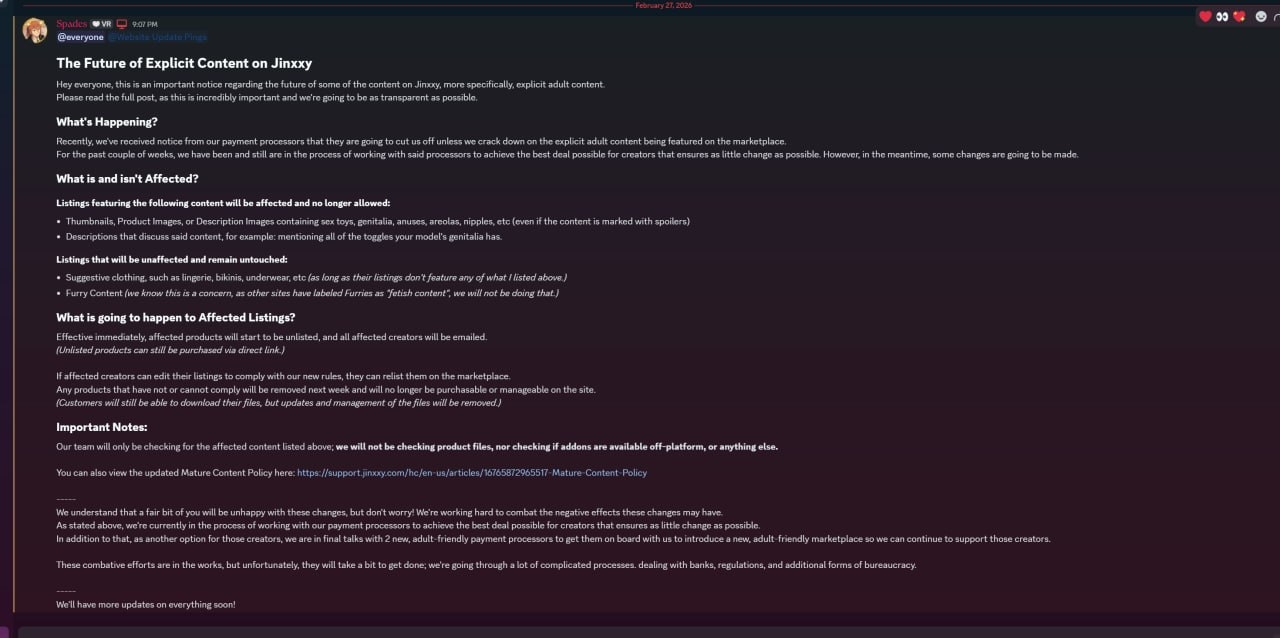Click the red heart reaction emoji
Screen dimensions: 1280x638
[x=1205, y=16]
